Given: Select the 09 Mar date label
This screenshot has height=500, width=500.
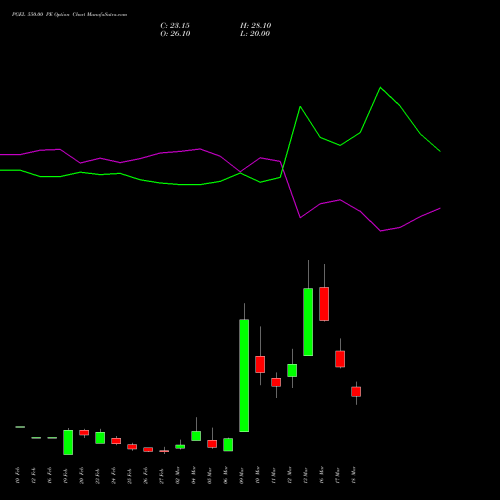Looking at the screenshot, I should tap(242, 475).
